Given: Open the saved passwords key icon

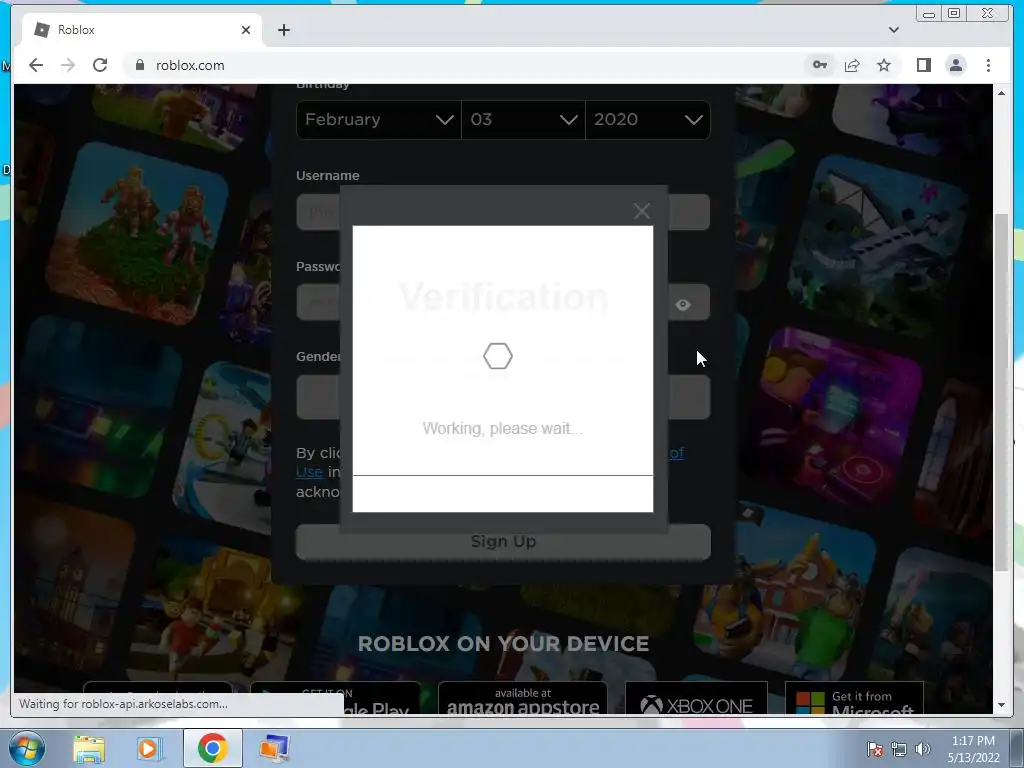Looking at the screenshot, I should pos(820,65).
